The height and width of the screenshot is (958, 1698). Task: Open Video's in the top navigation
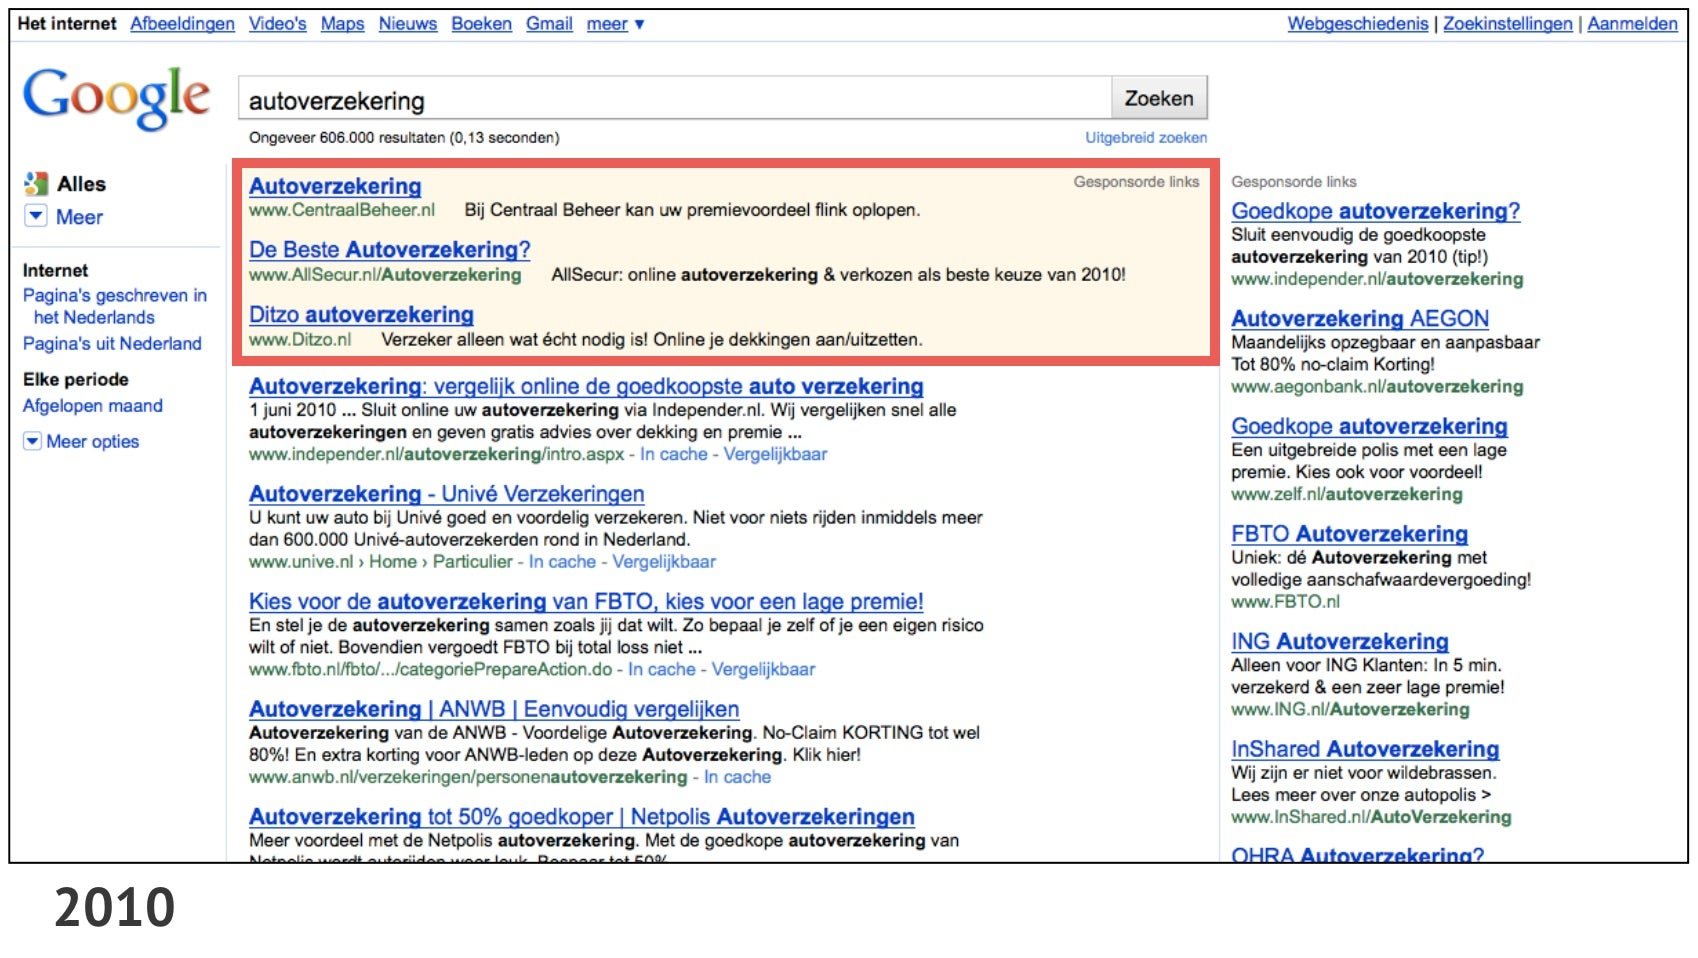coord(278,24)
